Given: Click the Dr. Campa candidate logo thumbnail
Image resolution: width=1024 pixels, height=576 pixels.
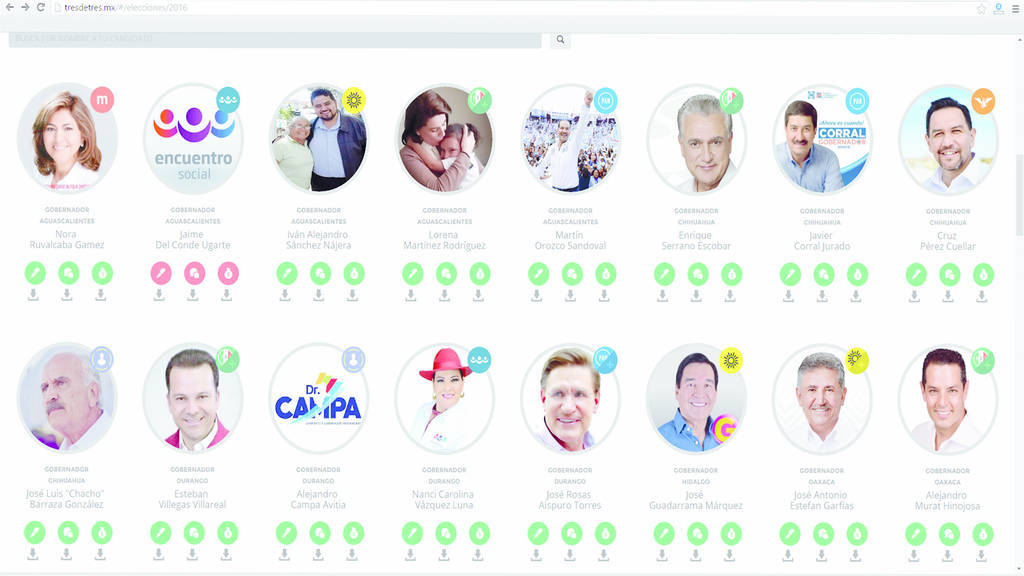Looking at the screenshot, I should tap(319, 398).
